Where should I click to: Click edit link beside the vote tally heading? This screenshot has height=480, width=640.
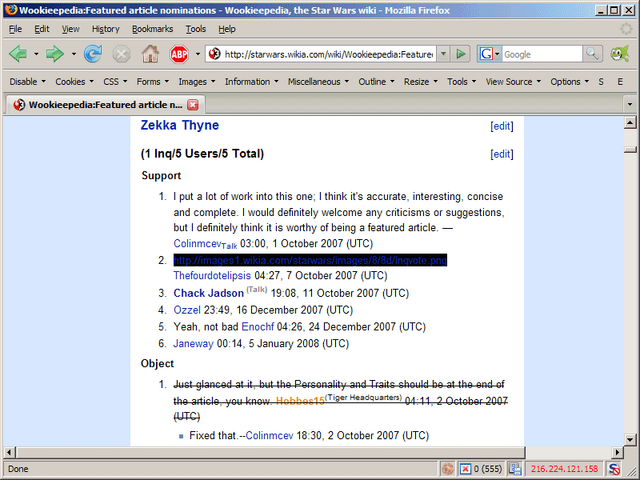502,154
